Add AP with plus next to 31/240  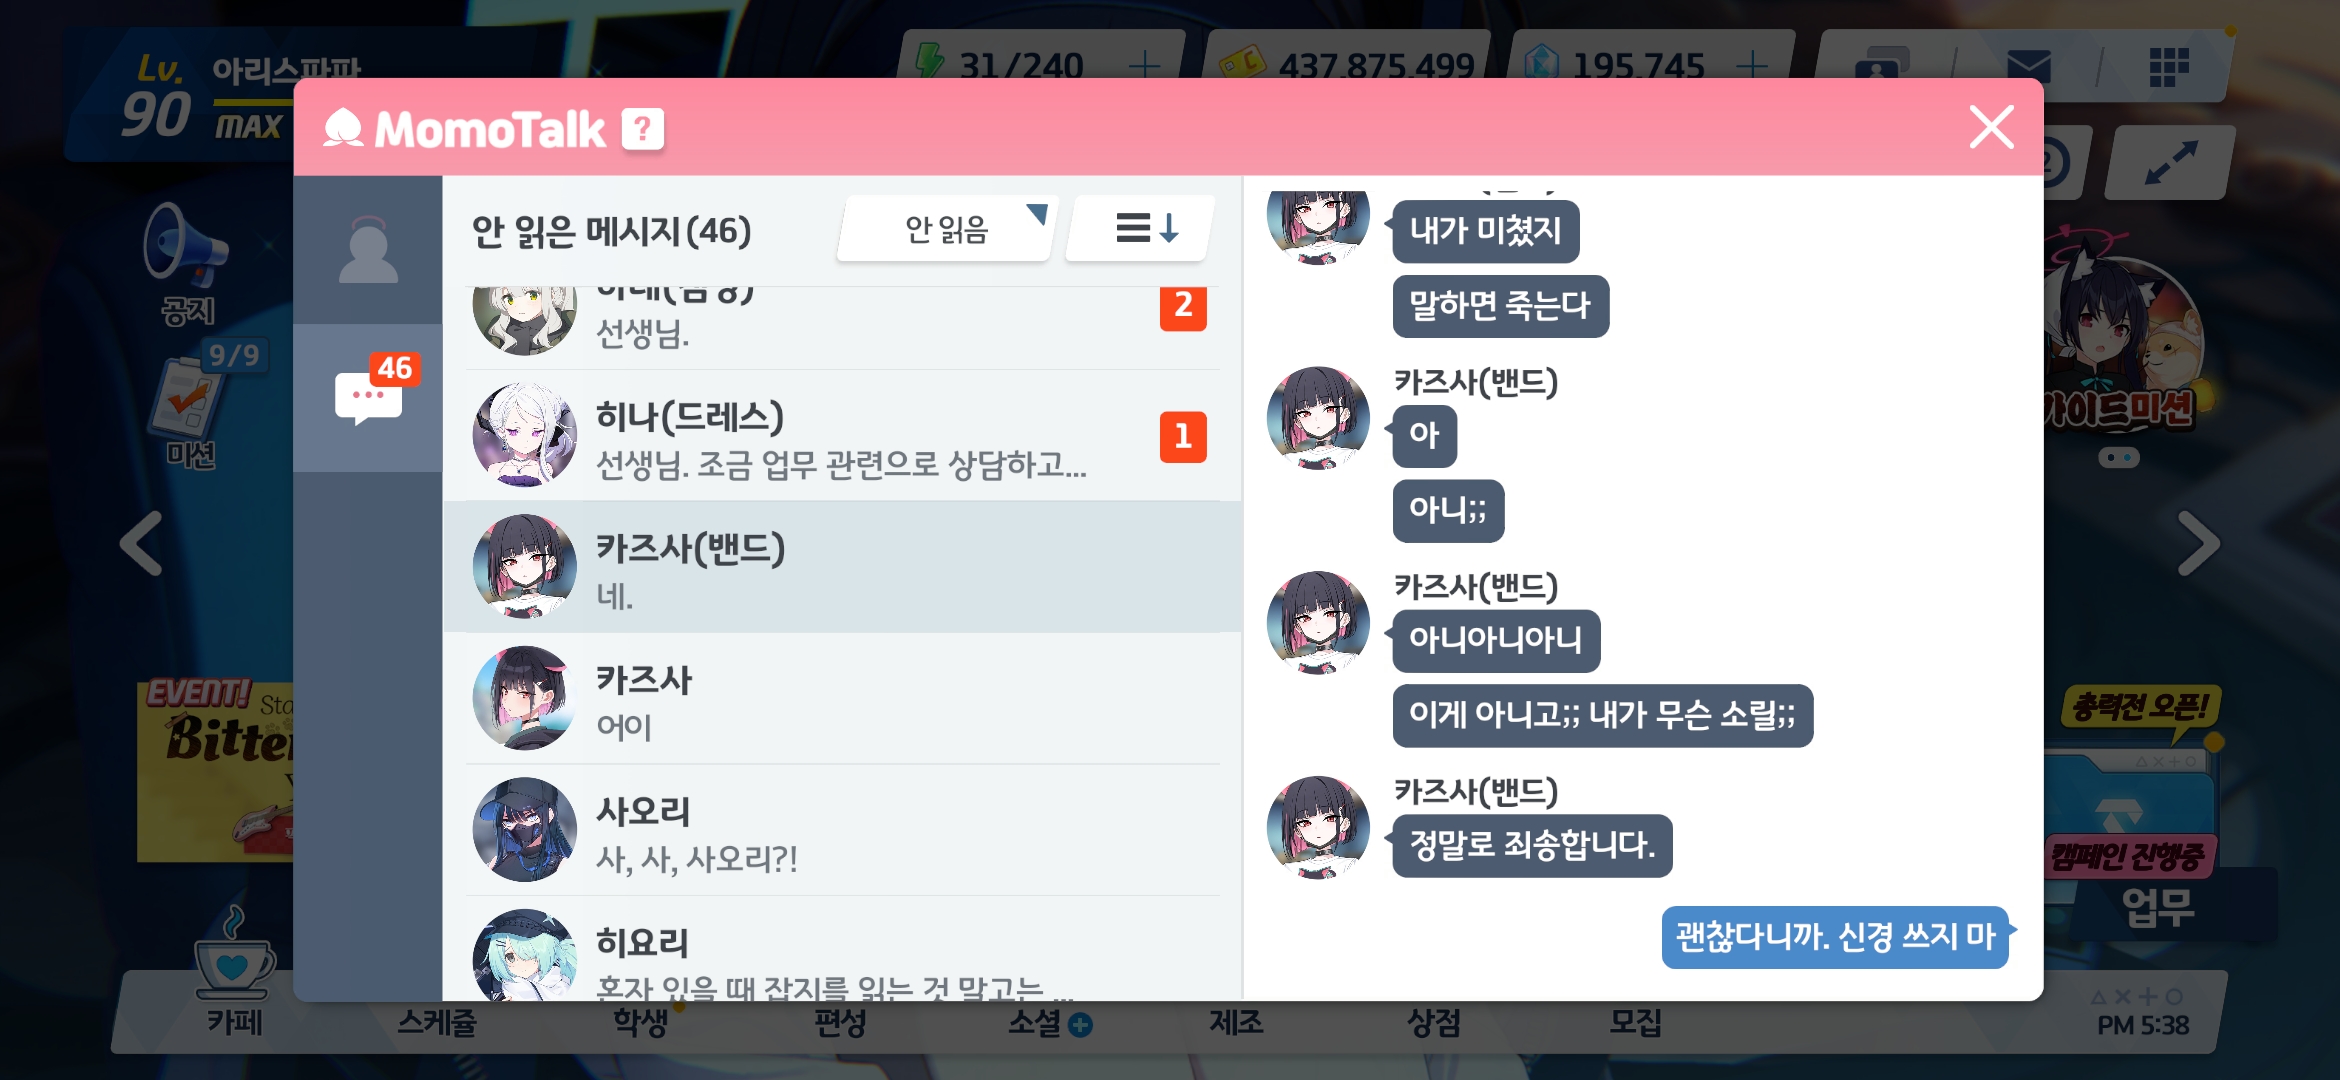[x=1143, y=66]
